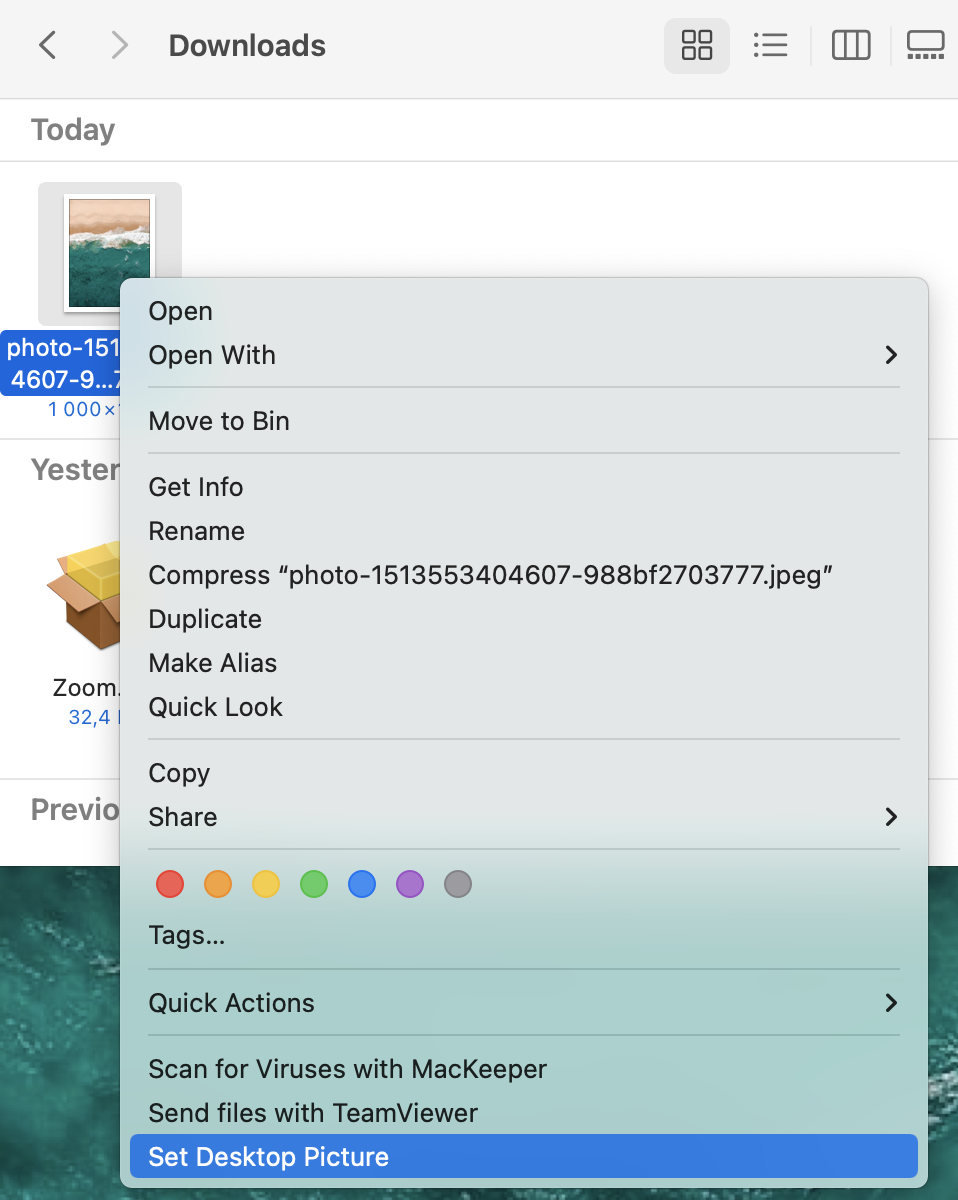Select the beach photo thumbnail
Viewport: 958px width, 1200px height.
109,252
